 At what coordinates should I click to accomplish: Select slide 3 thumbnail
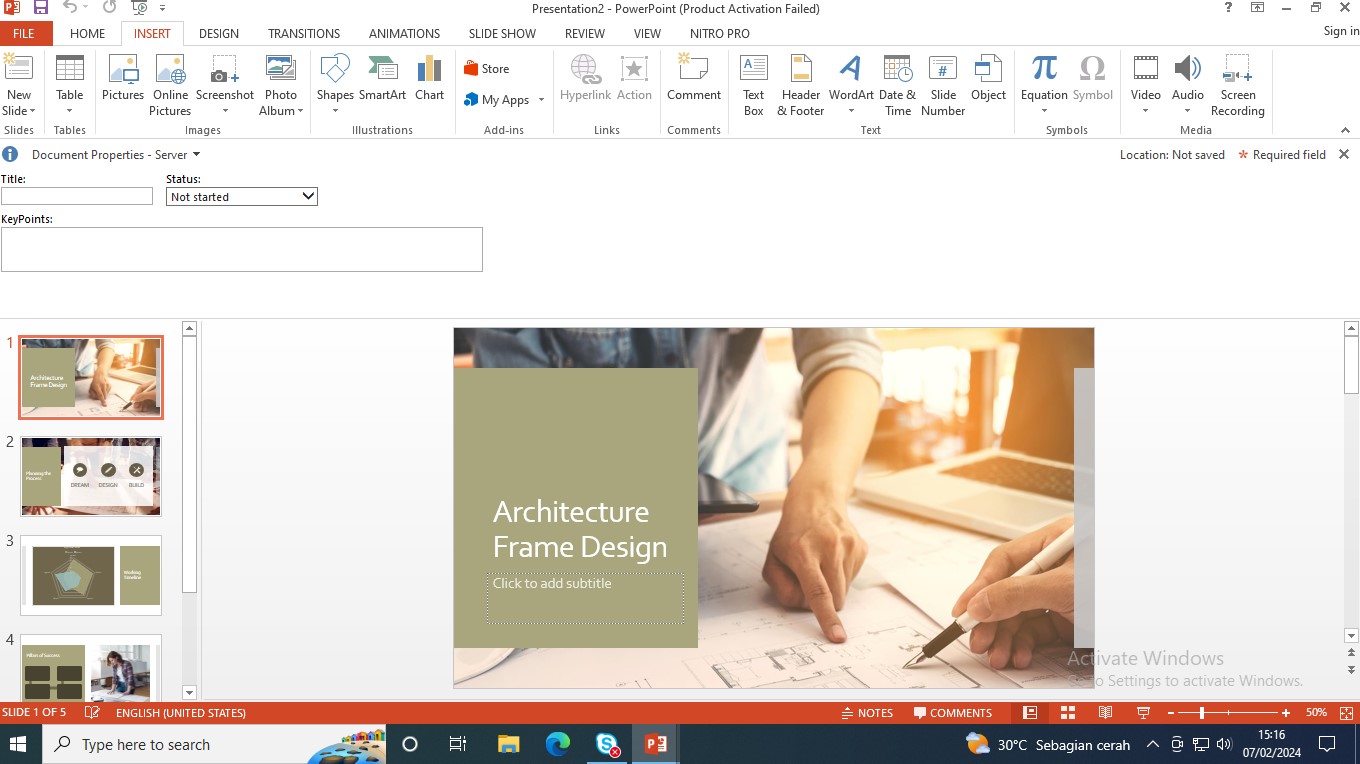[x=90, y=575]
